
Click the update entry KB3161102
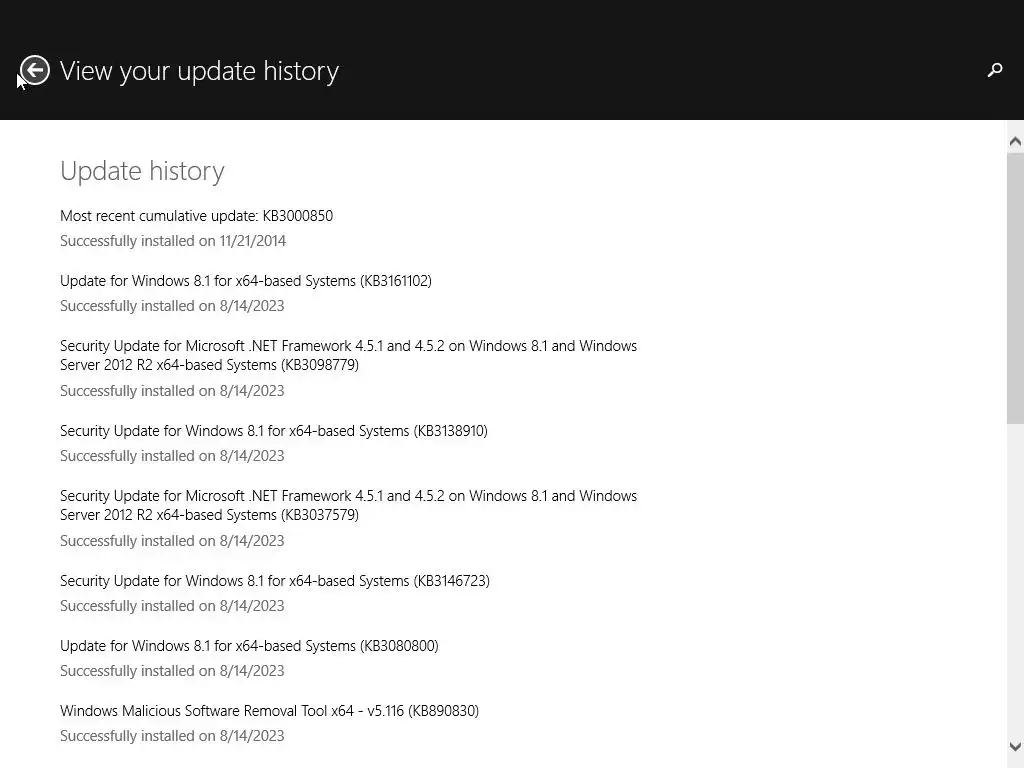click(x=245, y=281)
